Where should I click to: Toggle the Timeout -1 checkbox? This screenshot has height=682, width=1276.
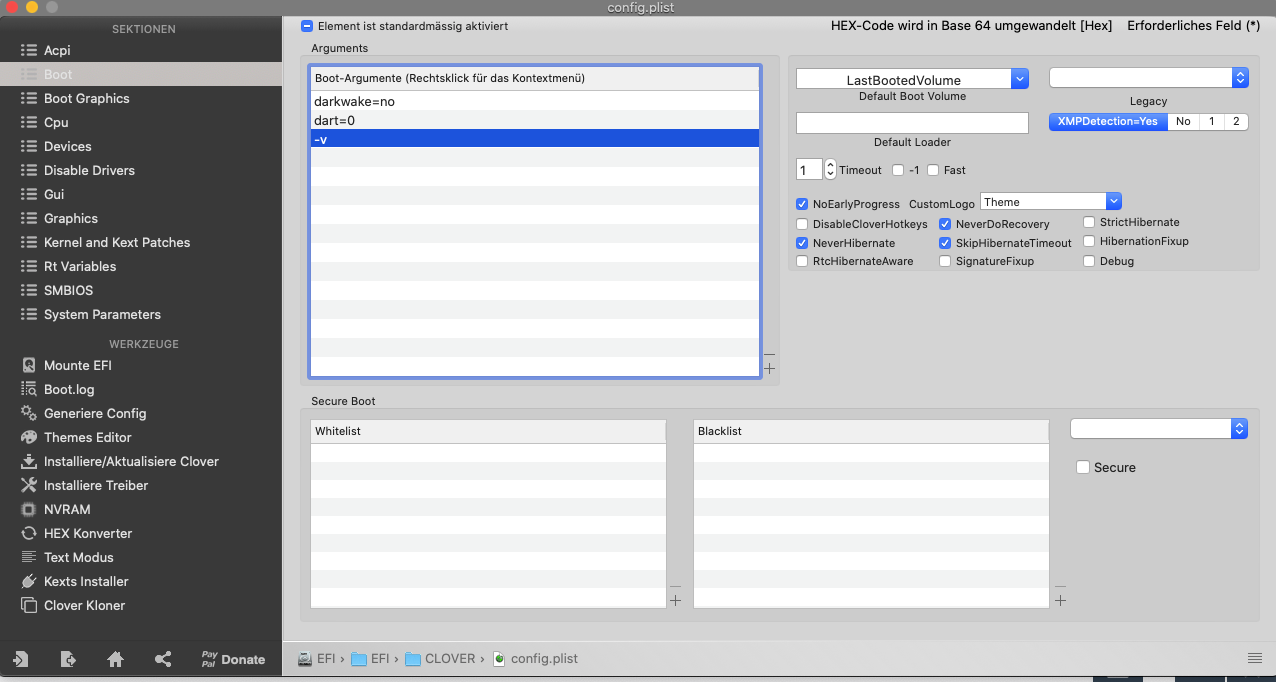[x=898, y=170]
